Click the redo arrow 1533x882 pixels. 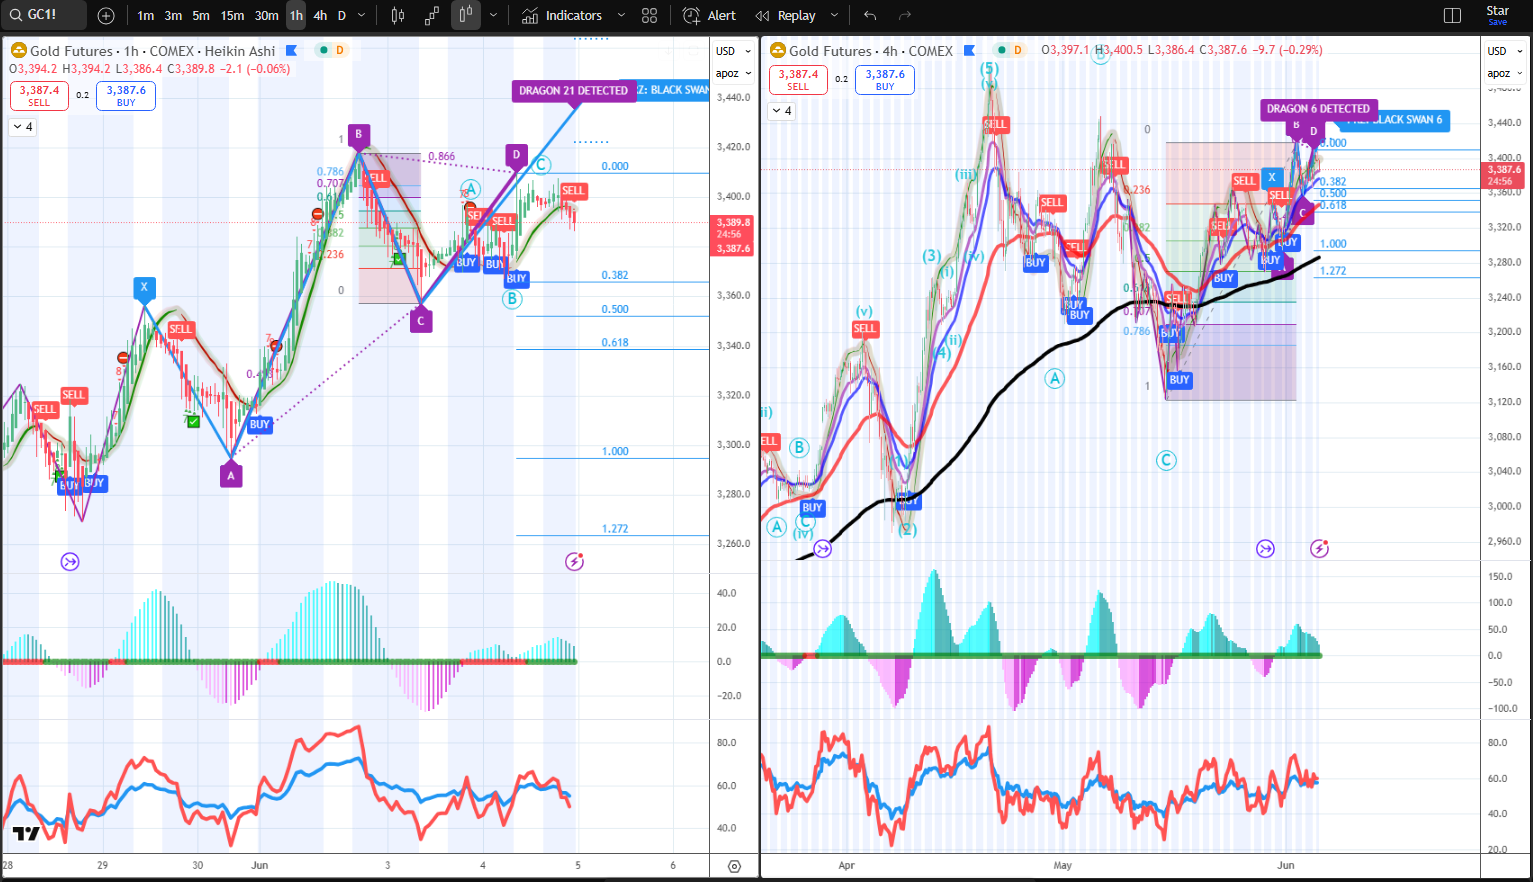pos(905,15)
